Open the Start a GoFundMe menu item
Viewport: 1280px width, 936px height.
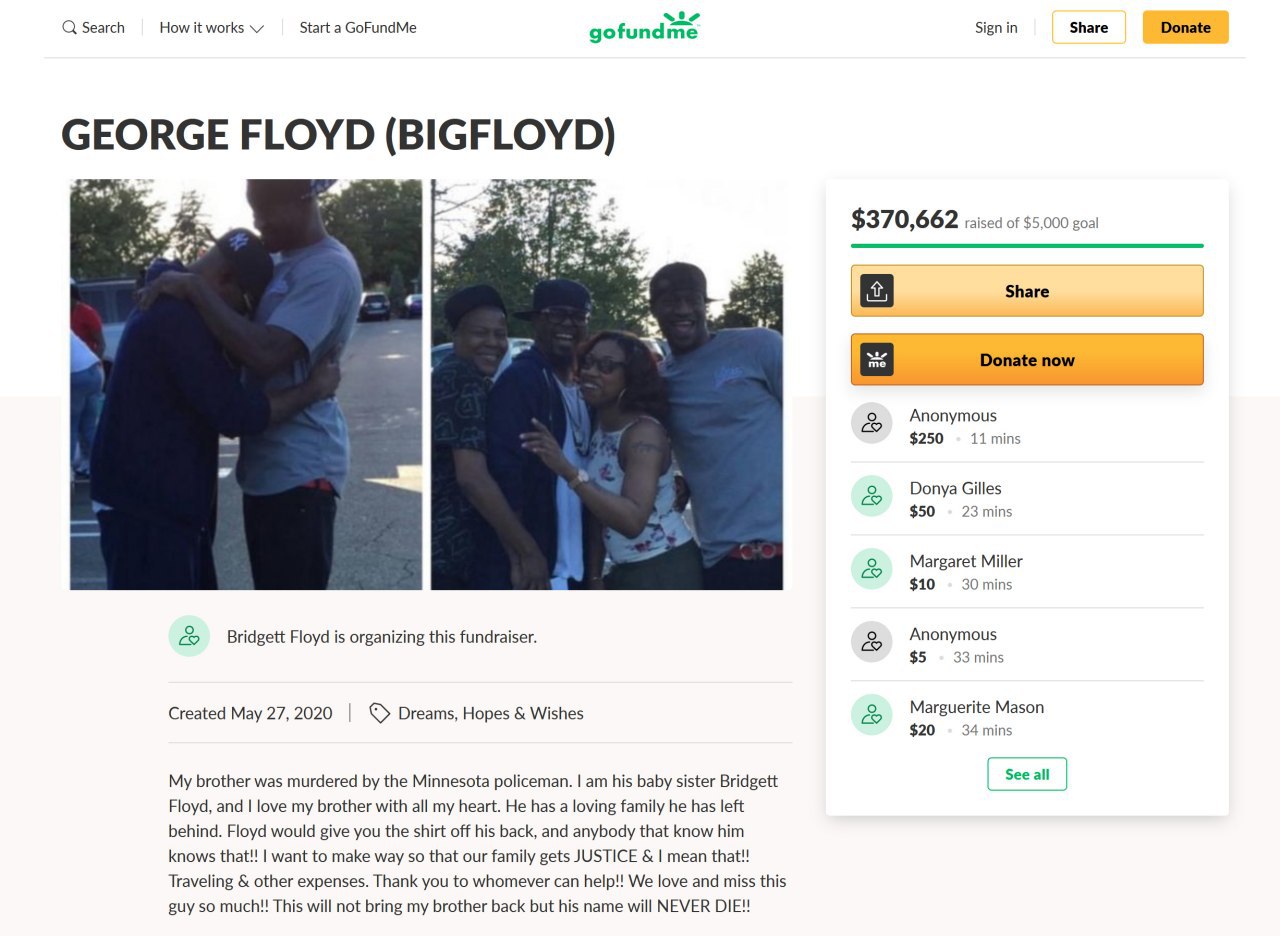(x=358, y=28)
